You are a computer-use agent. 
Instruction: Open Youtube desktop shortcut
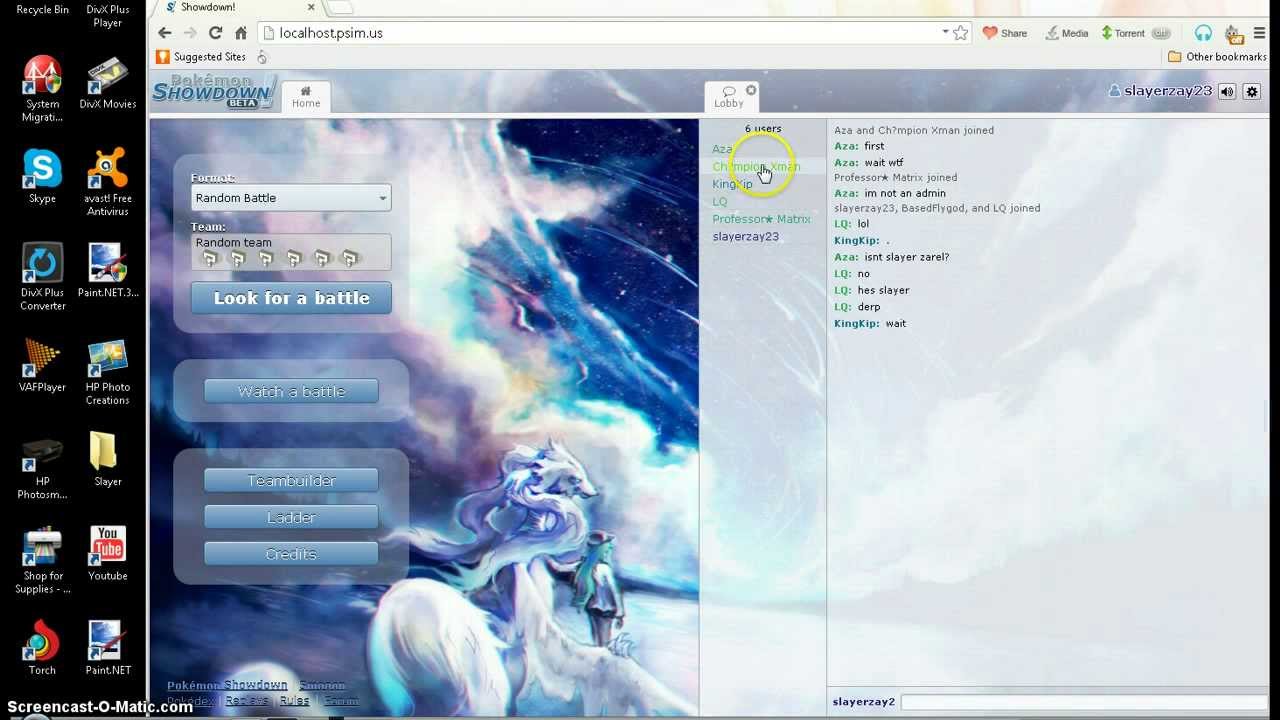point(107,554)
